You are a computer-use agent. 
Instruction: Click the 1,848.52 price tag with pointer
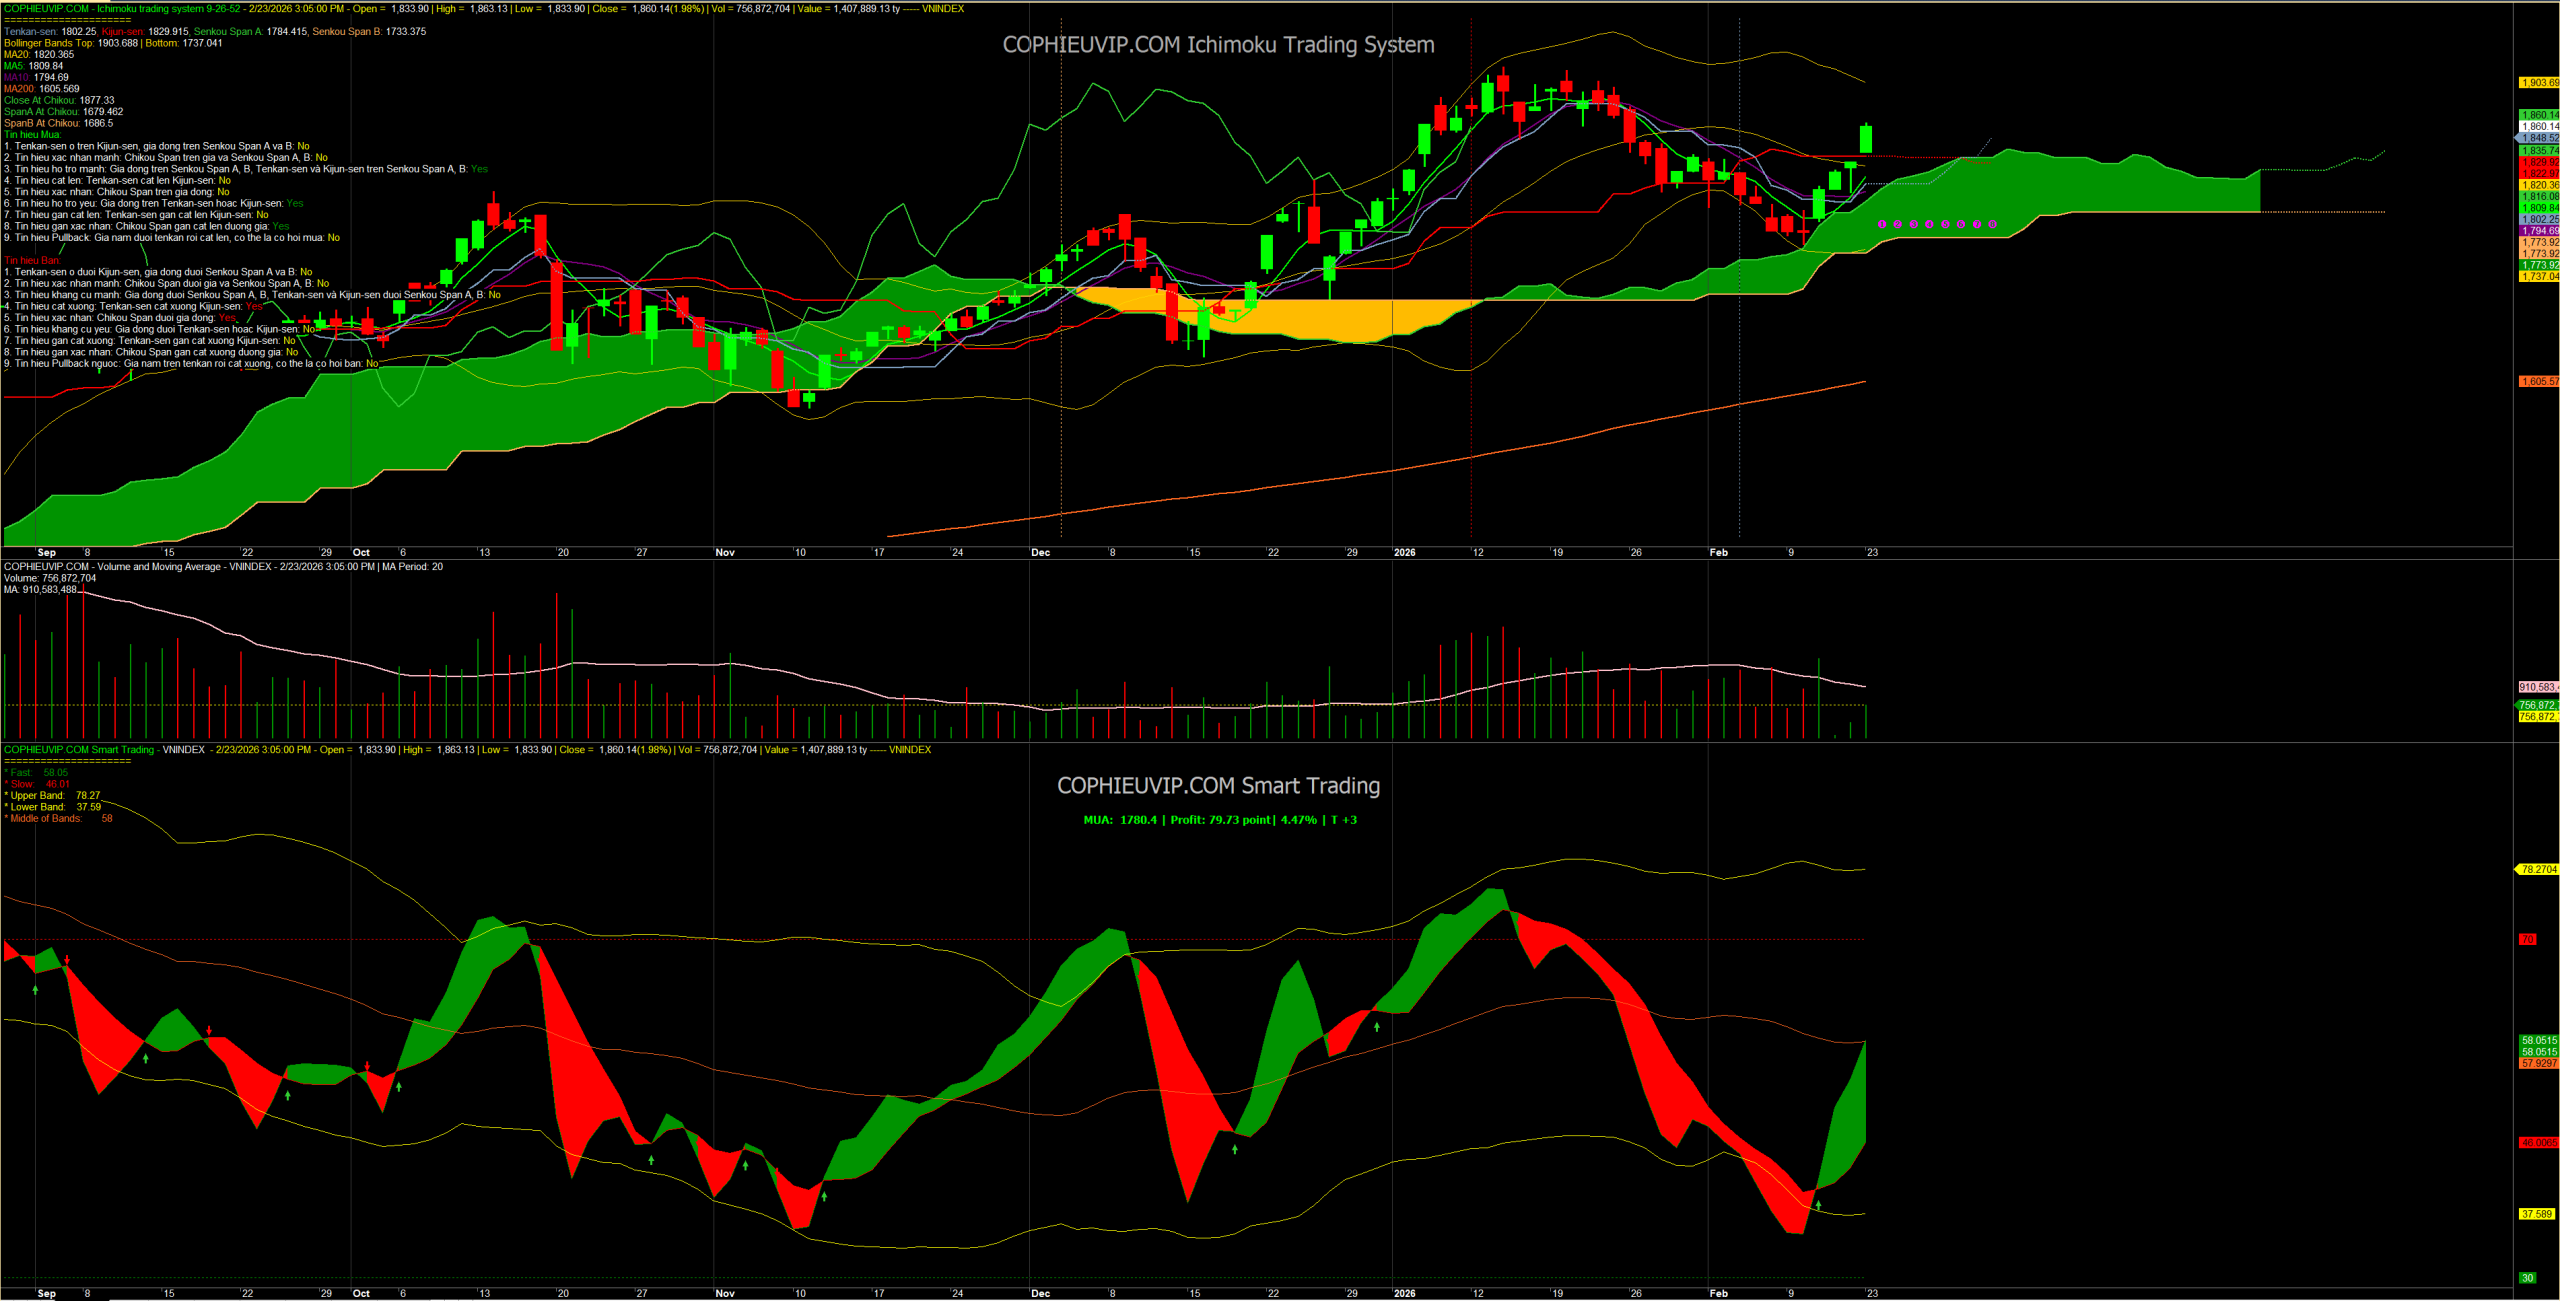(x=2538, y=138)
